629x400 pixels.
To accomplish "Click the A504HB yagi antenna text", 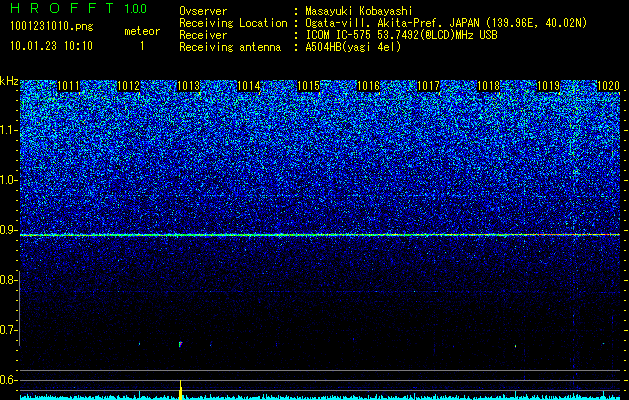I will pyautogui.click(x=353, y=47).
